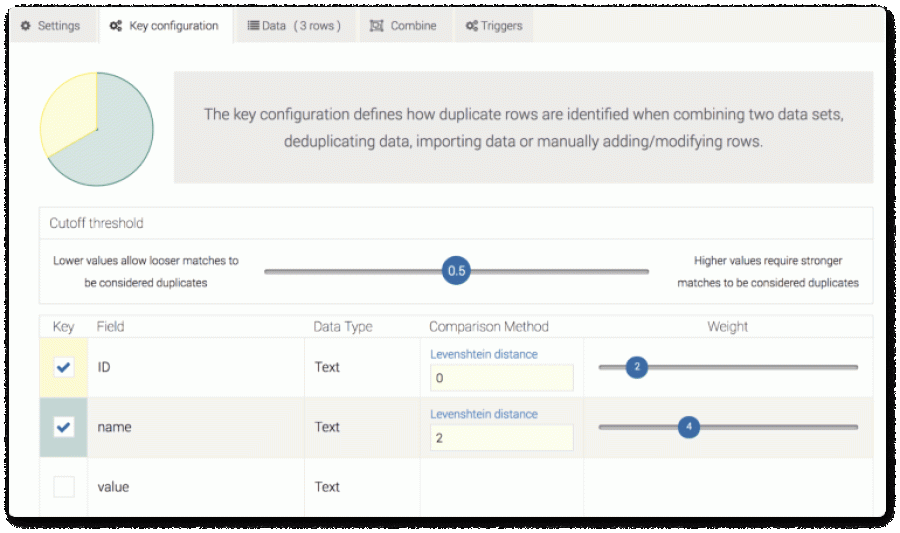Image resolution: width=900 pixels, height=533 pixels.
Task: Select the Key configuration tab
Action: pyautogui.click(x=165, y=26)
